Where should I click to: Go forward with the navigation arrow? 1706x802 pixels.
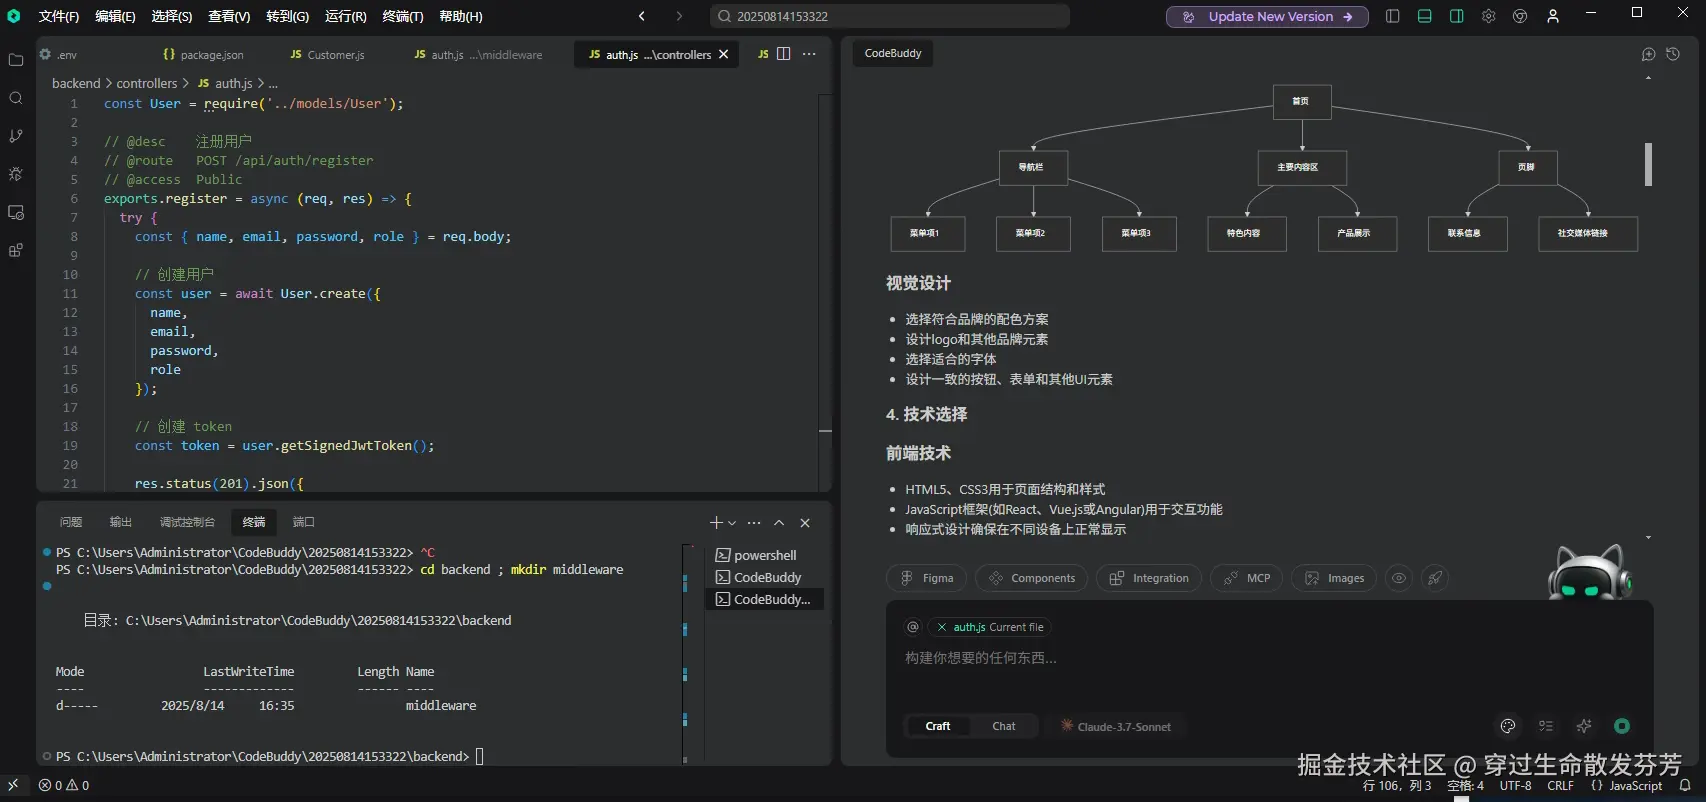pyautogui.click(x=679, y=16)
